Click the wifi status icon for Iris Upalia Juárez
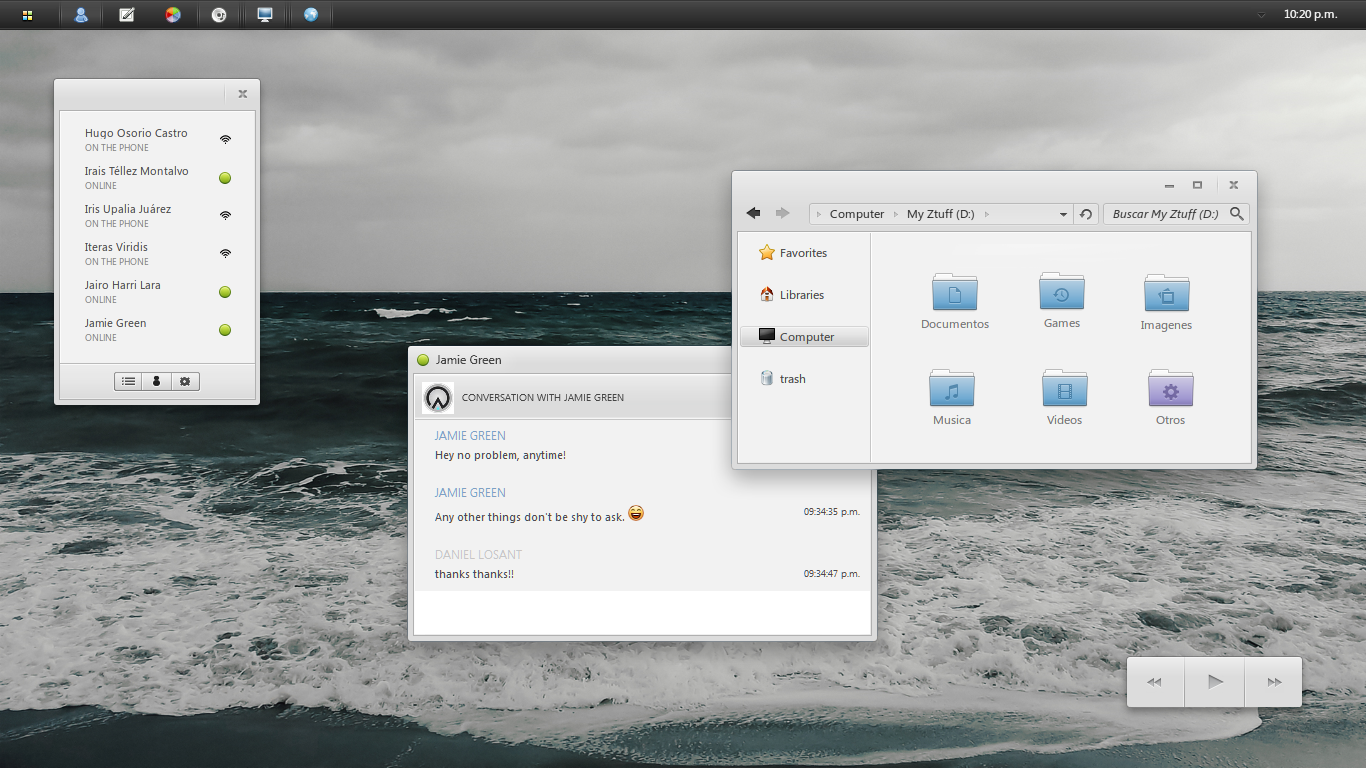 tap(225, 216)
